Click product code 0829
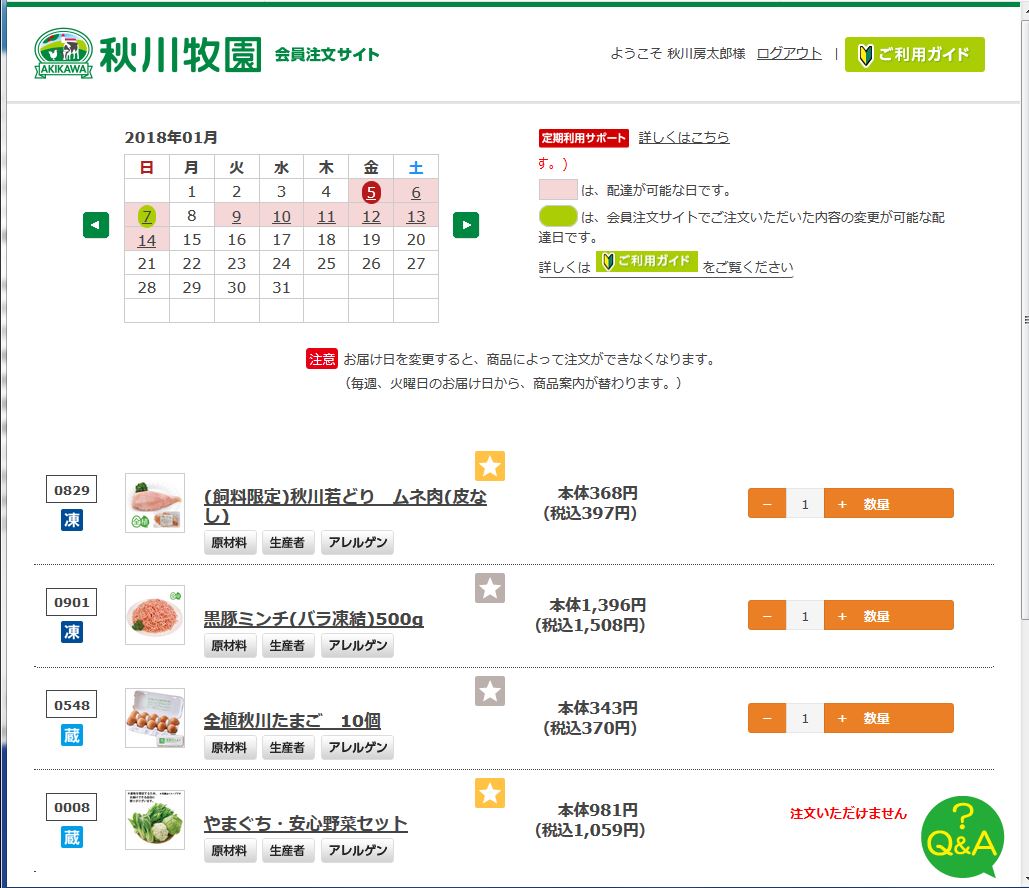This screenshot has width=1029, height=888. 72,490
